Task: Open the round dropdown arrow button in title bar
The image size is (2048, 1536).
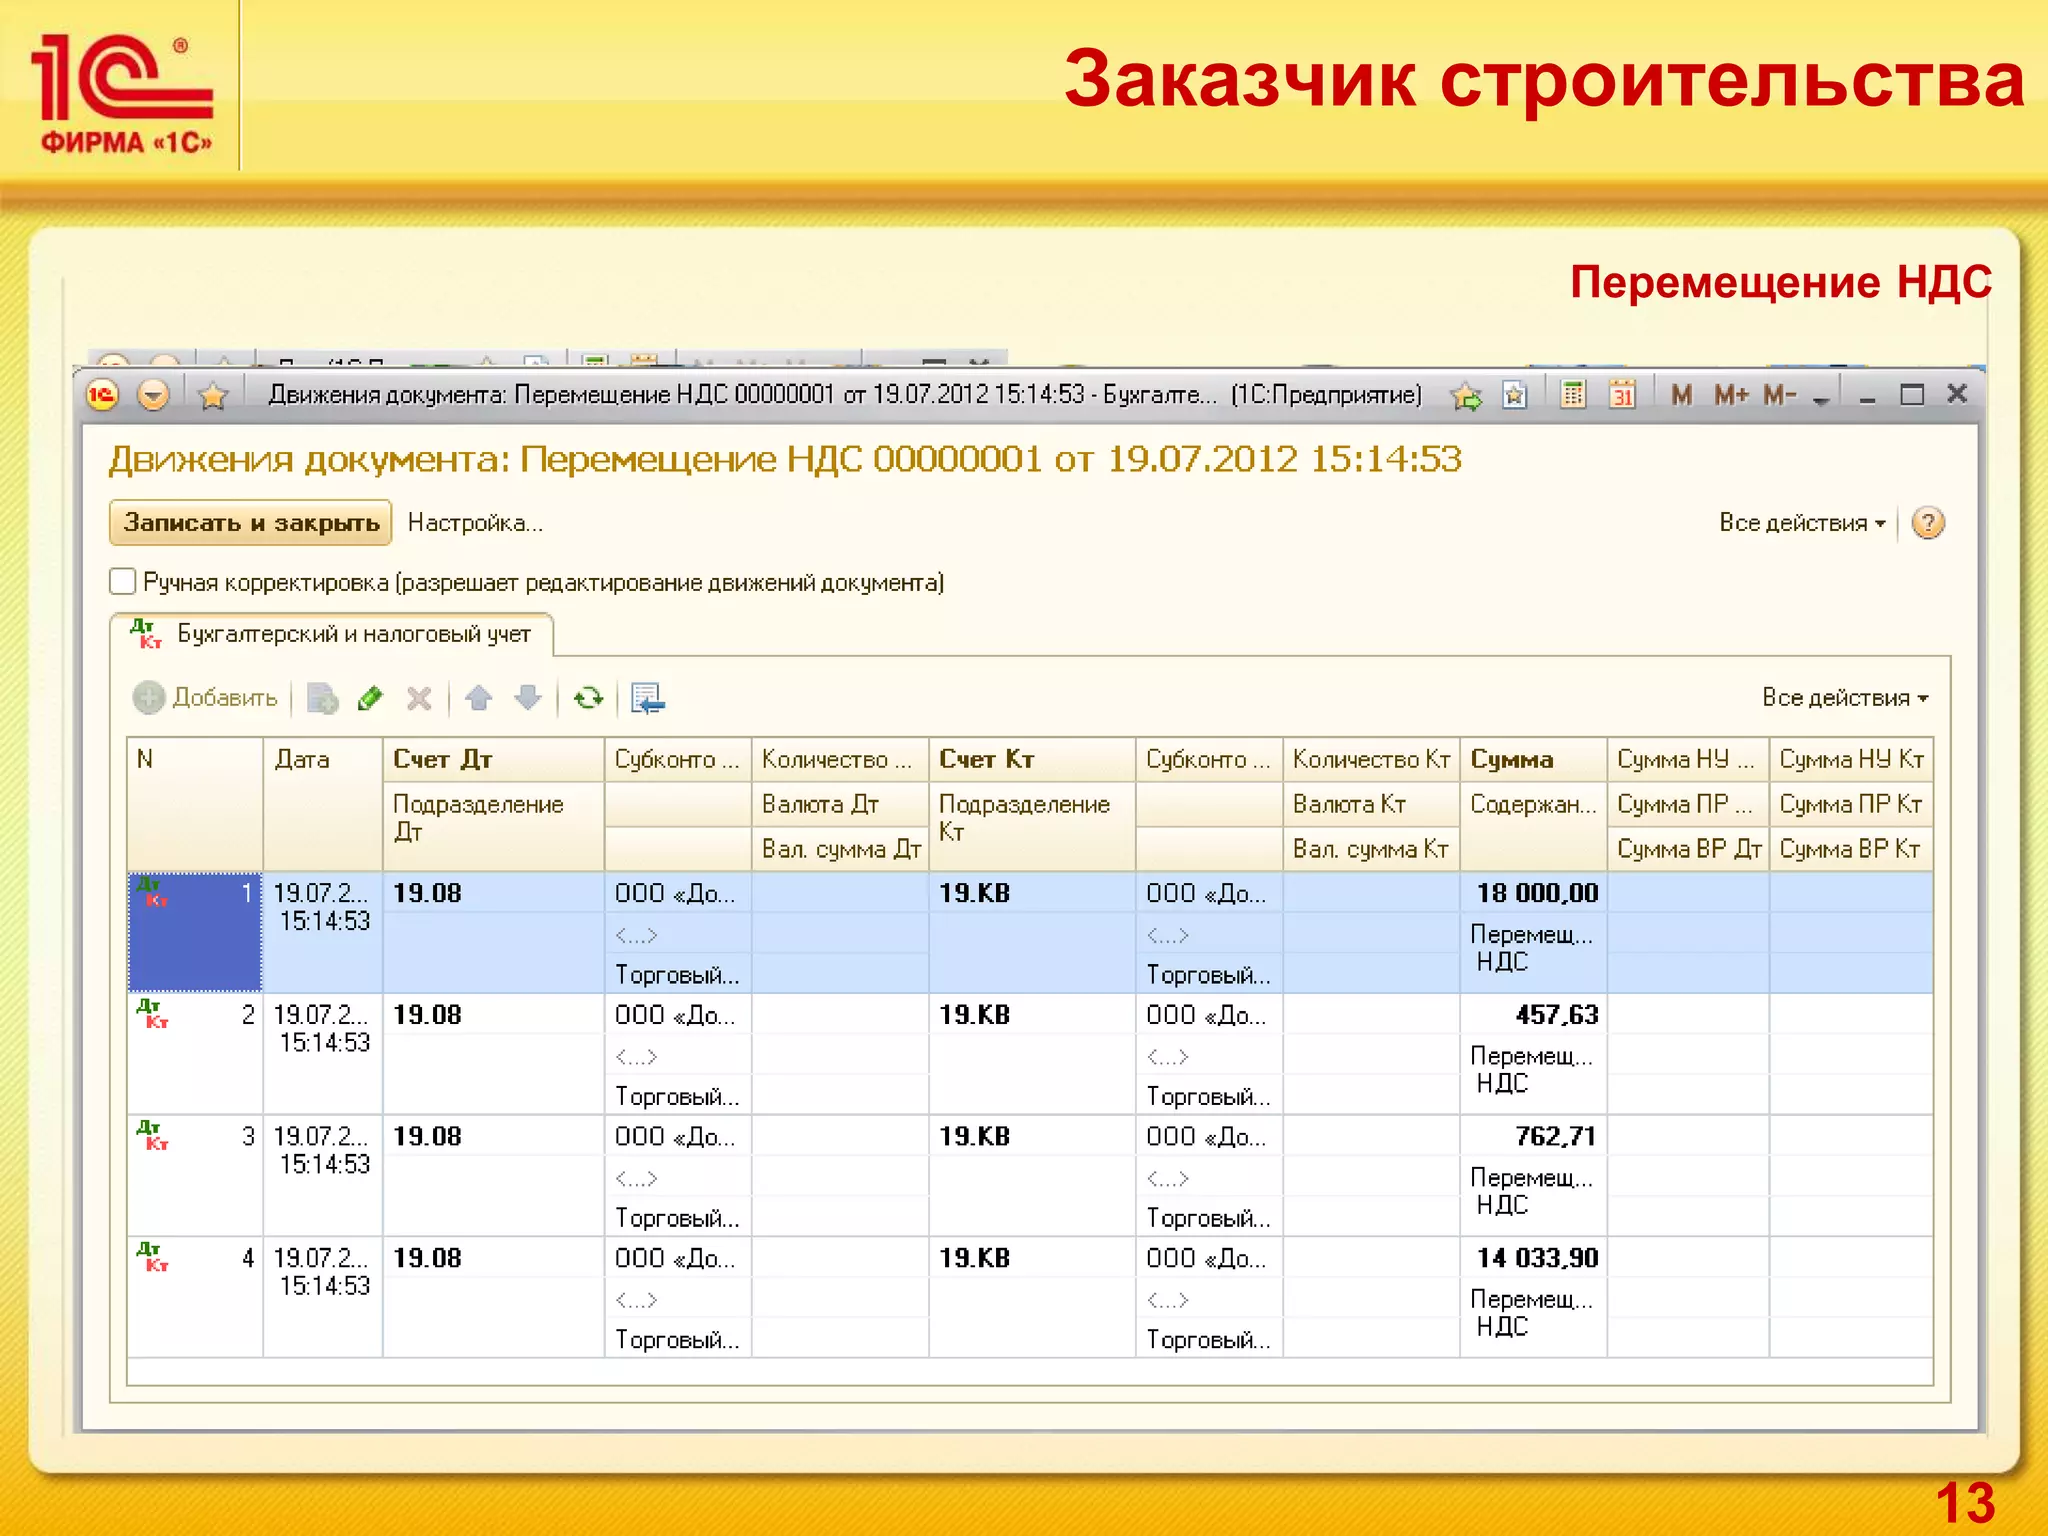Action: tap(153, 395)
